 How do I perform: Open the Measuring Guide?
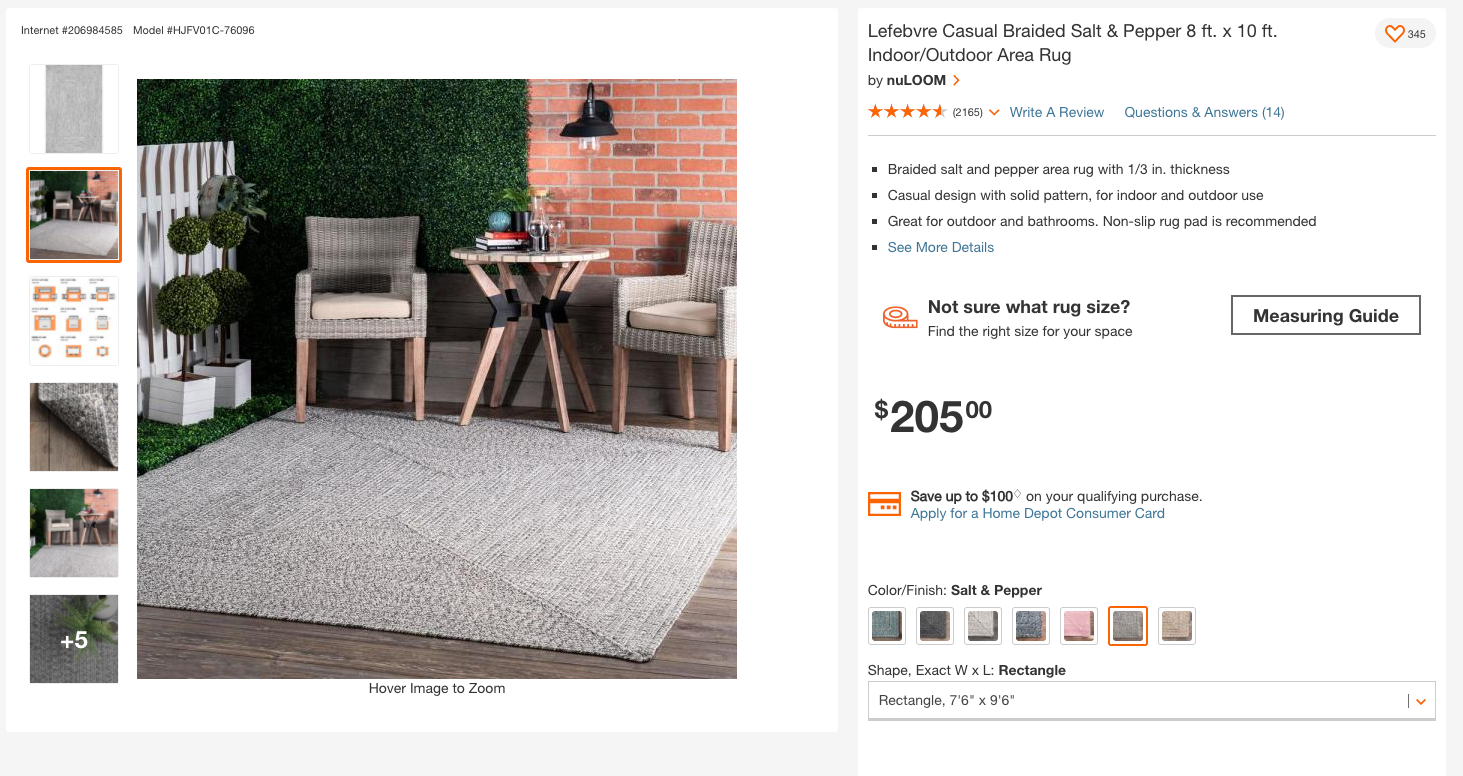1325,315
